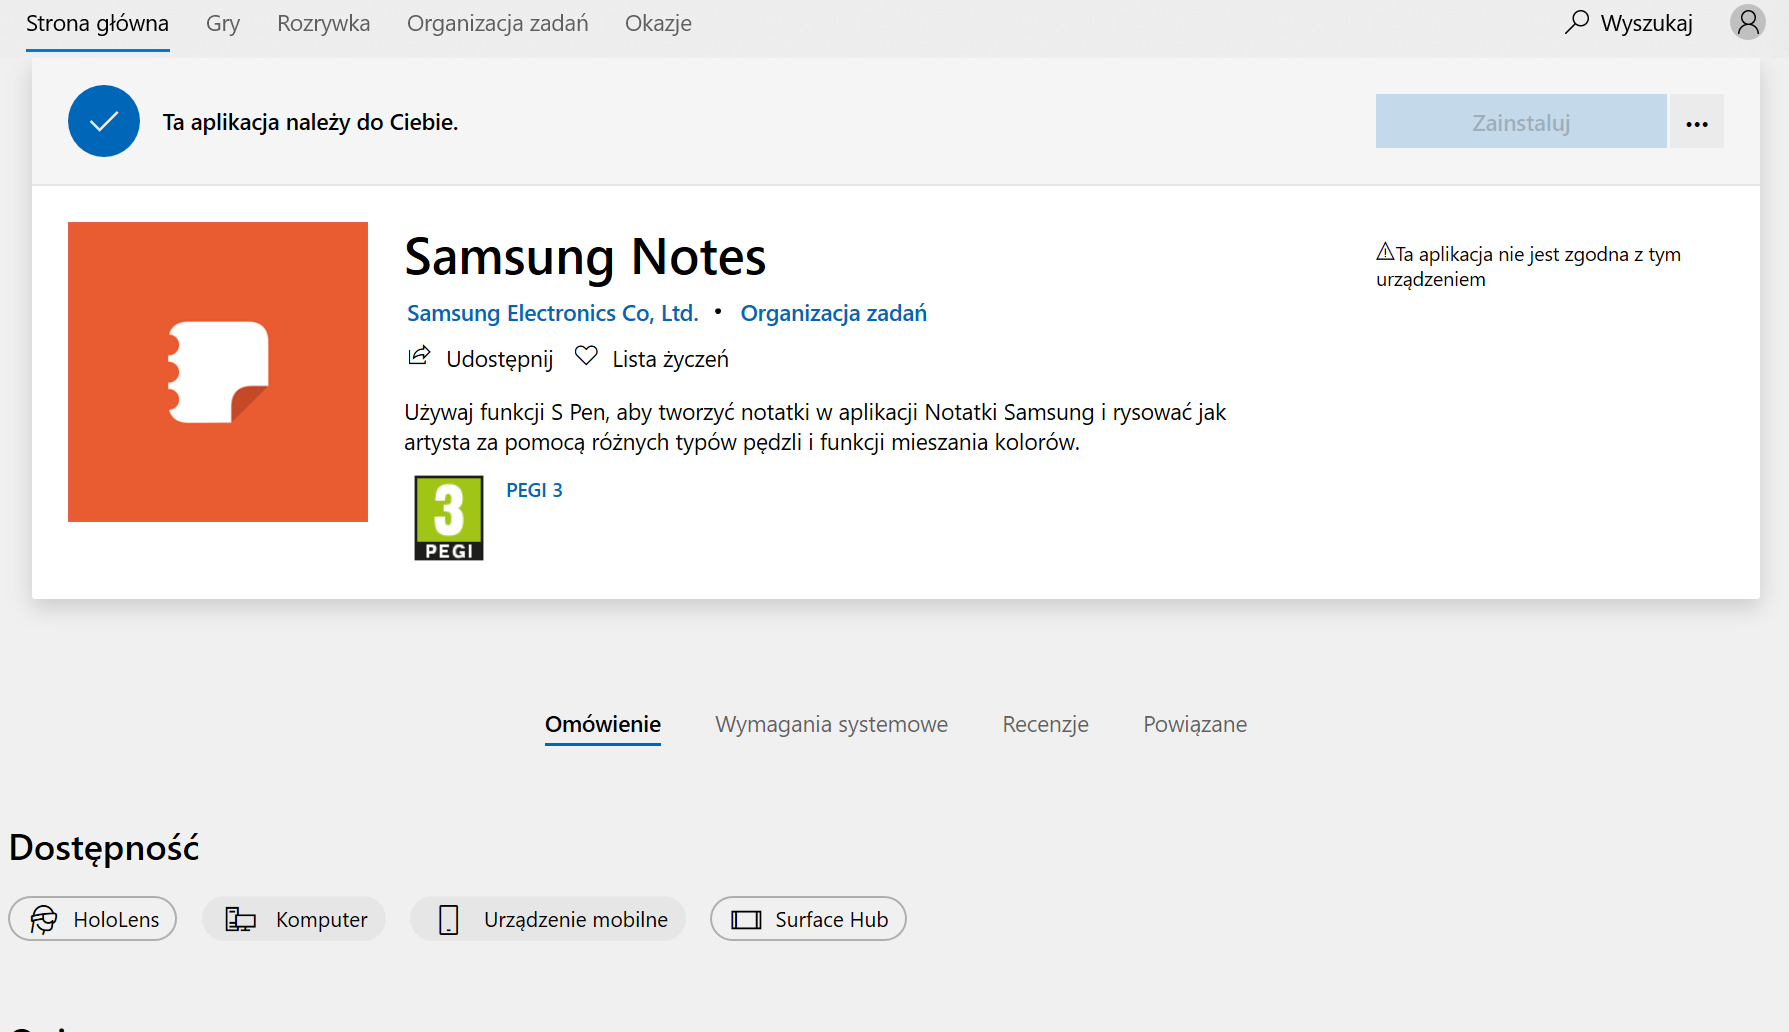This screenshot has width=1789, height=1032.
Task: Open the Organizacja zadań category link
Action: (x=833, y=313)
